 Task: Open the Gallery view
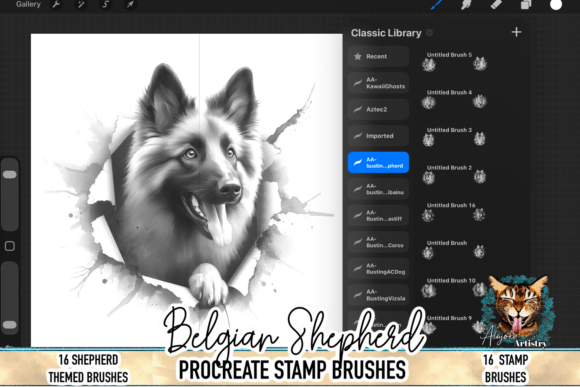28,4
